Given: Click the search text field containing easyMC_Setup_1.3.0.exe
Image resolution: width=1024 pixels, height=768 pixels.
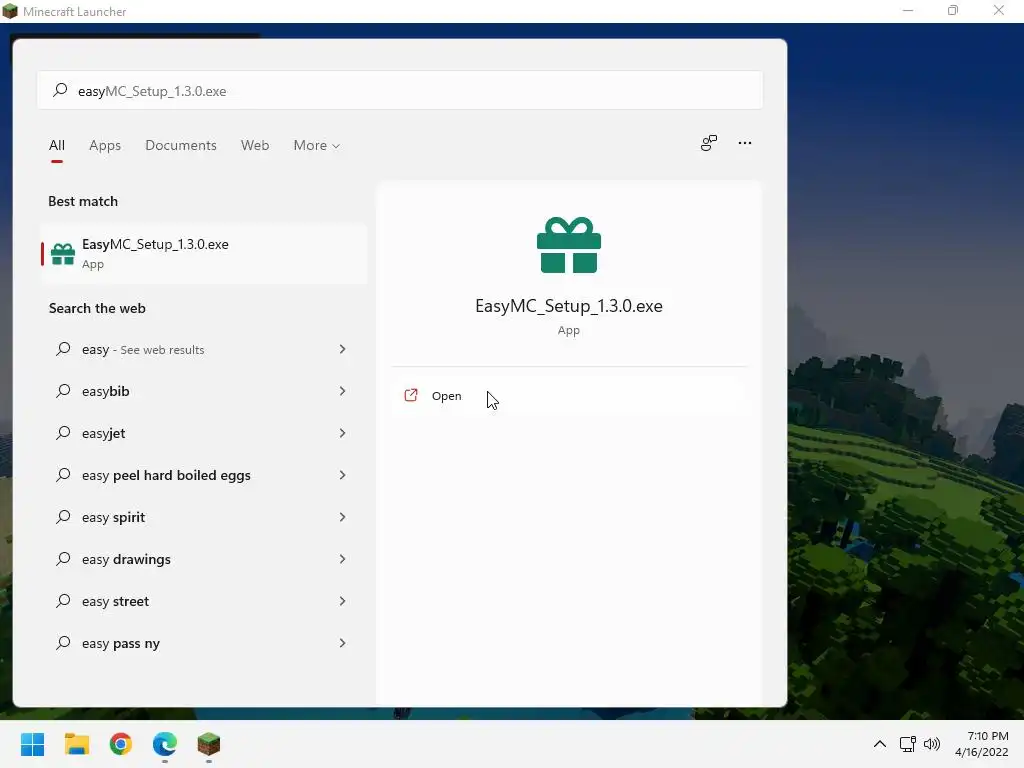Looking at the screenshot, I should coord(400,91).
